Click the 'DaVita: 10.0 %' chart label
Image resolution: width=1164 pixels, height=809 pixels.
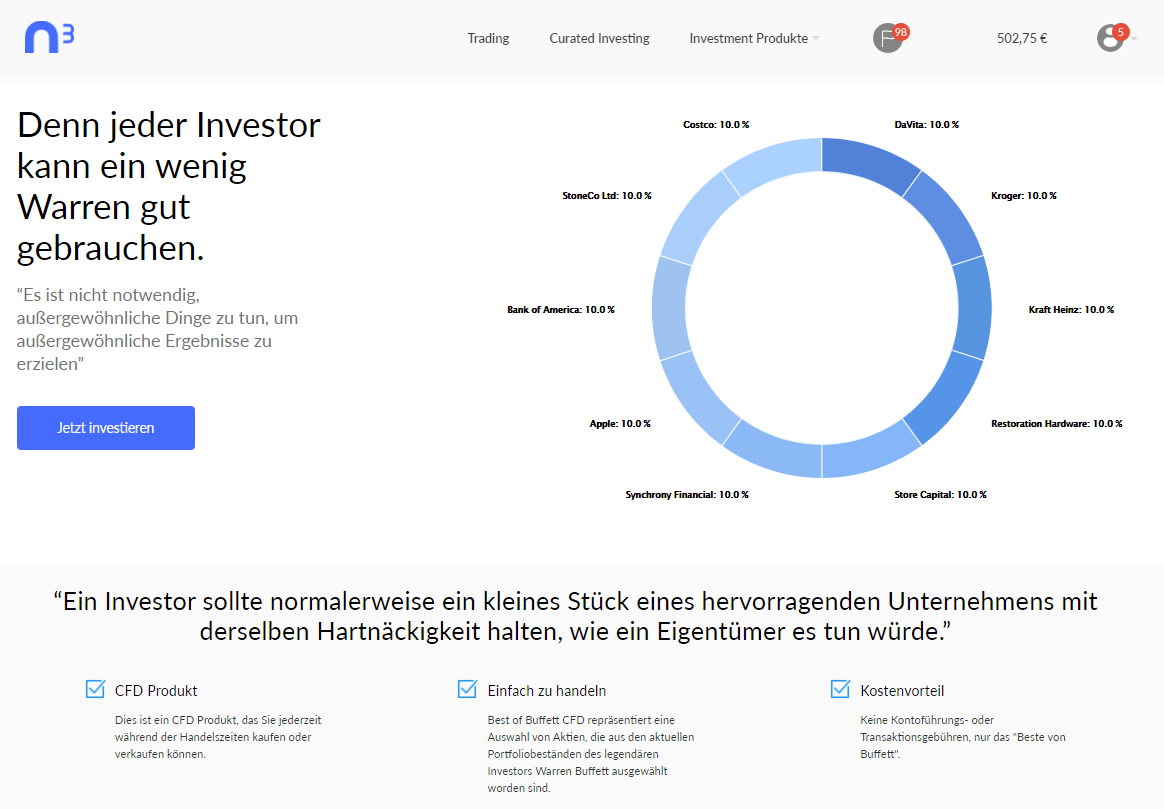pos(926,125)
